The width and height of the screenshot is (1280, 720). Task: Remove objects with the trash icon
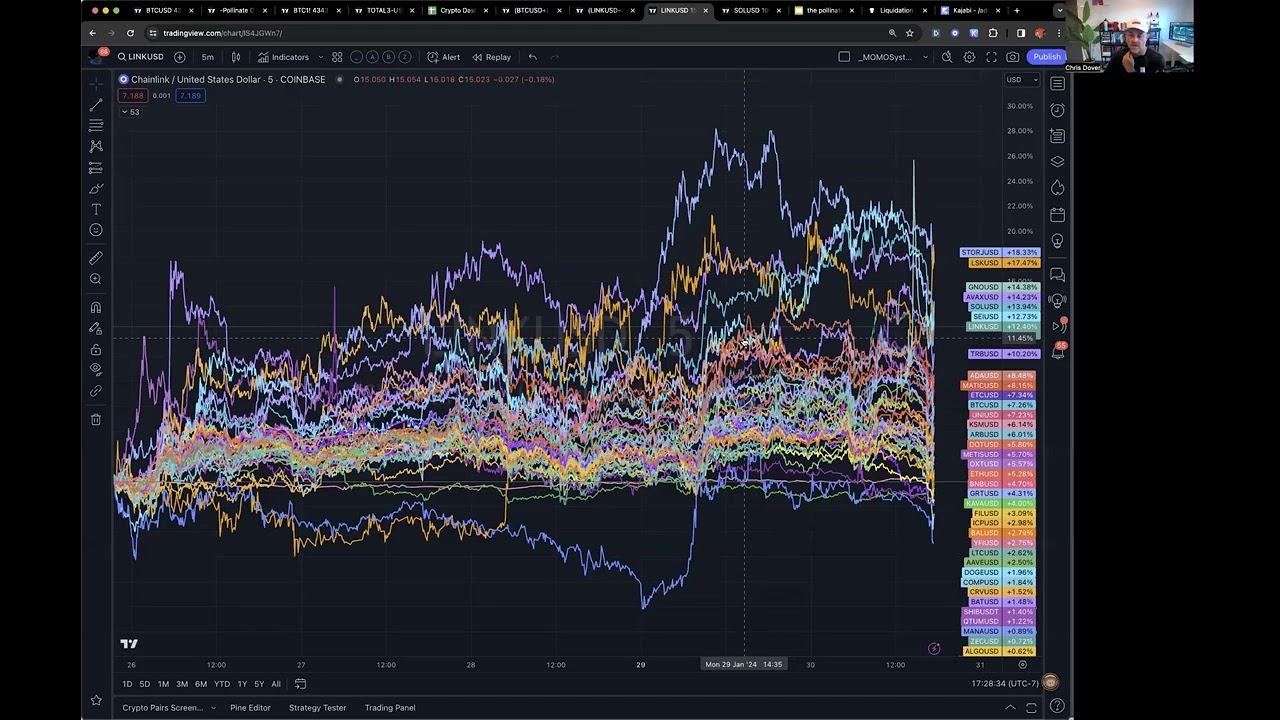point(96,420)
